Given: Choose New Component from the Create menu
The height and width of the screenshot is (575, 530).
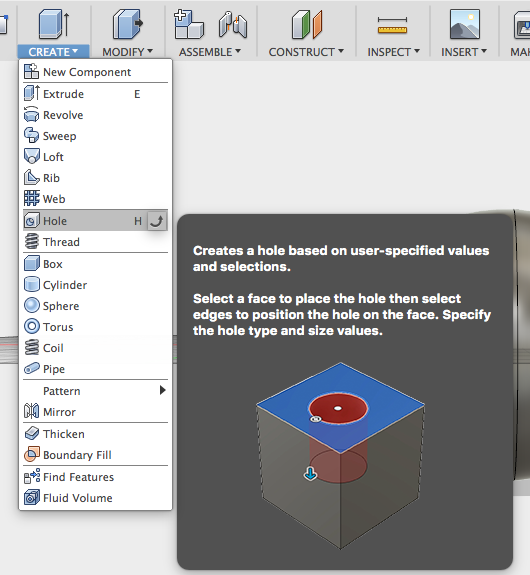Looking at the screenshot, I should click(x=95, y=72).
